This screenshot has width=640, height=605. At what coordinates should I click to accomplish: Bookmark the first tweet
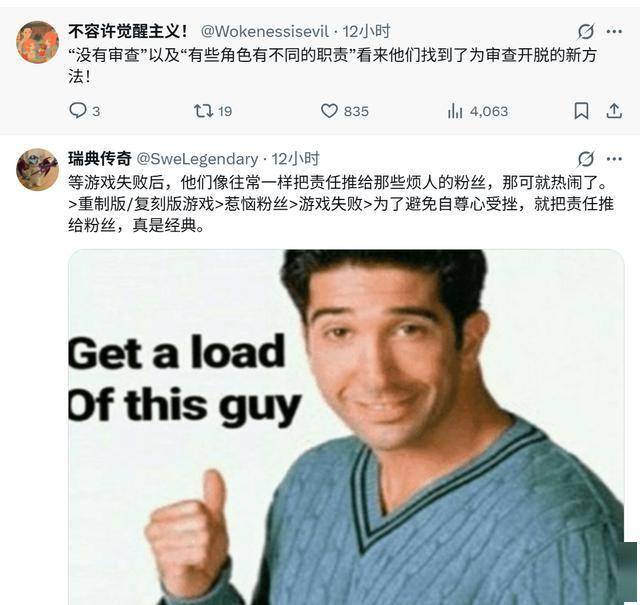[581, 111]
